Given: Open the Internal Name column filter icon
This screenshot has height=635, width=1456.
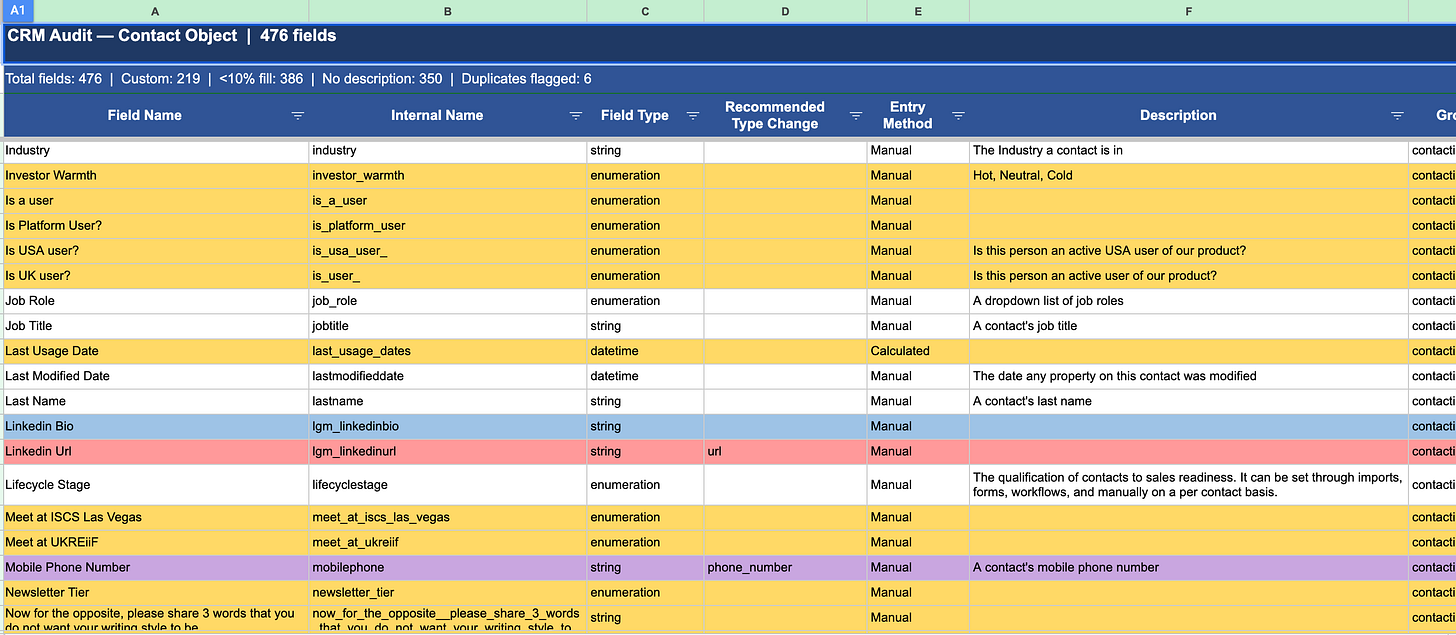Looking at the screenshot, I should click(x=575, y=116).
